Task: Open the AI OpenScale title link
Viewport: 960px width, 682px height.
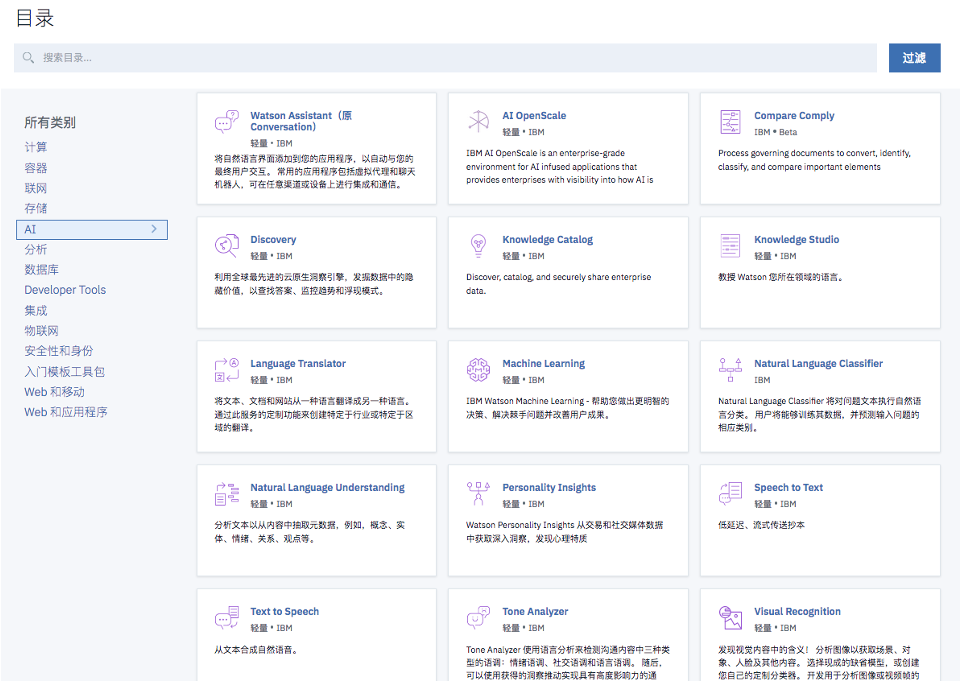Action: (x=534, y=116)
